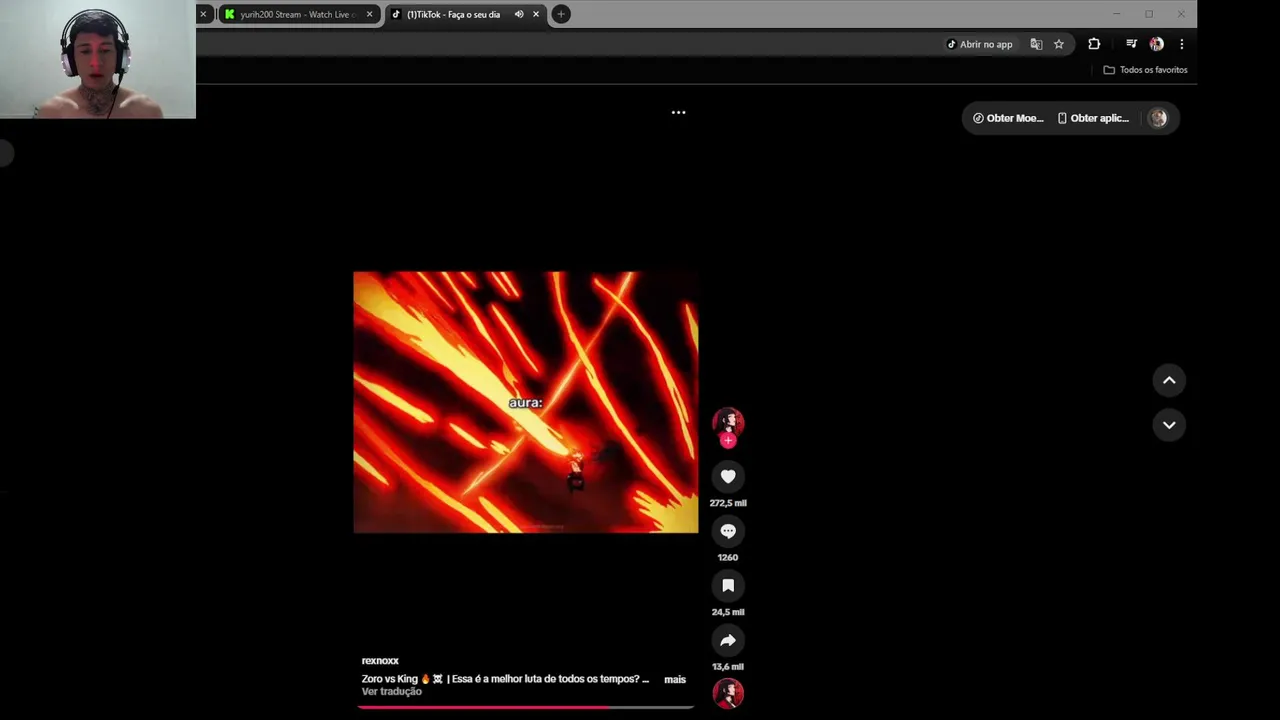Bookmark this page with the star icon
The image size is (1280, 720).
tap(1059, 44)
